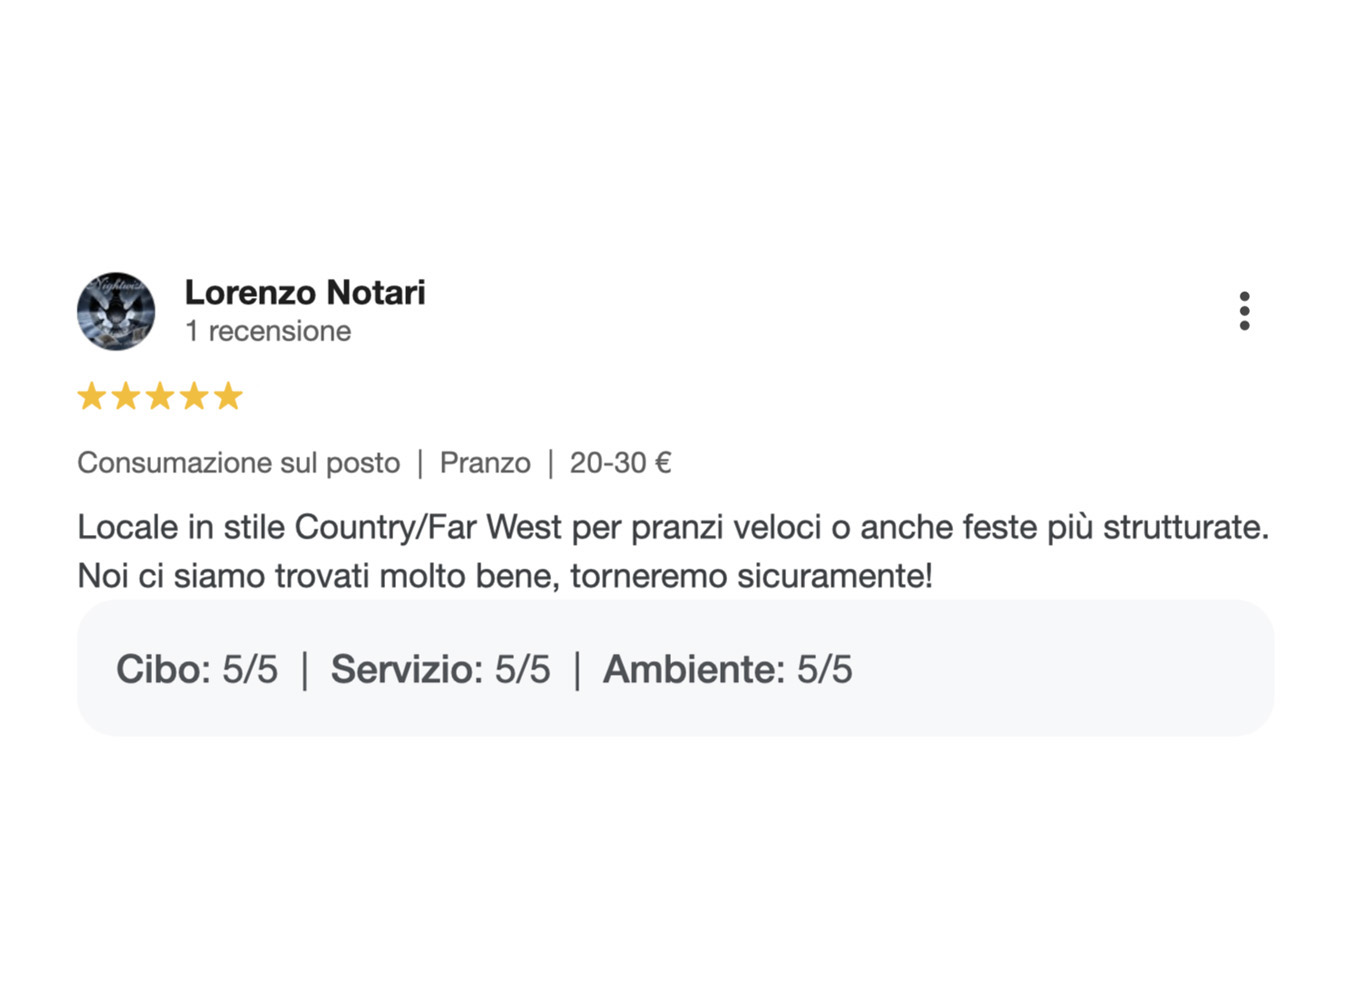The width and height of the screenshot is (1350, 1000).
Task: Click Lorenzo Notari's round profile avatar
Action: tap(116, 311)
